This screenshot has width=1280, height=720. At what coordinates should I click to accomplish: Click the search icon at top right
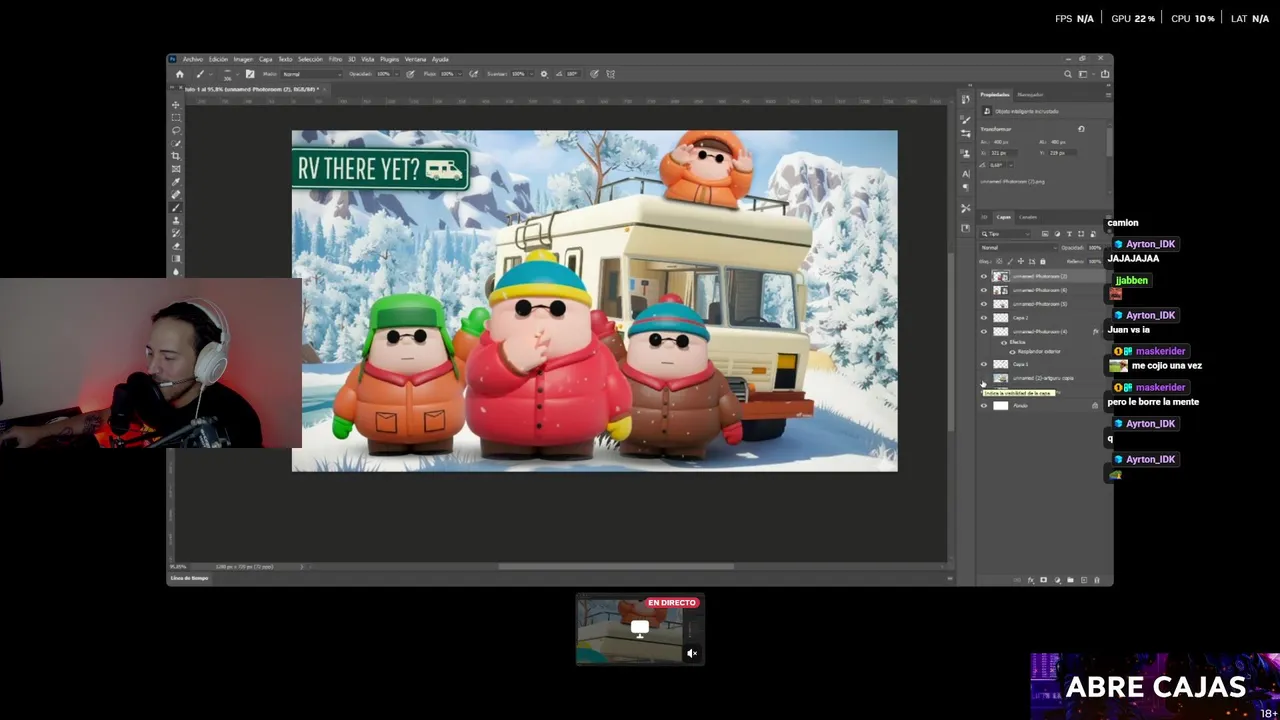tap(1068, 74)
